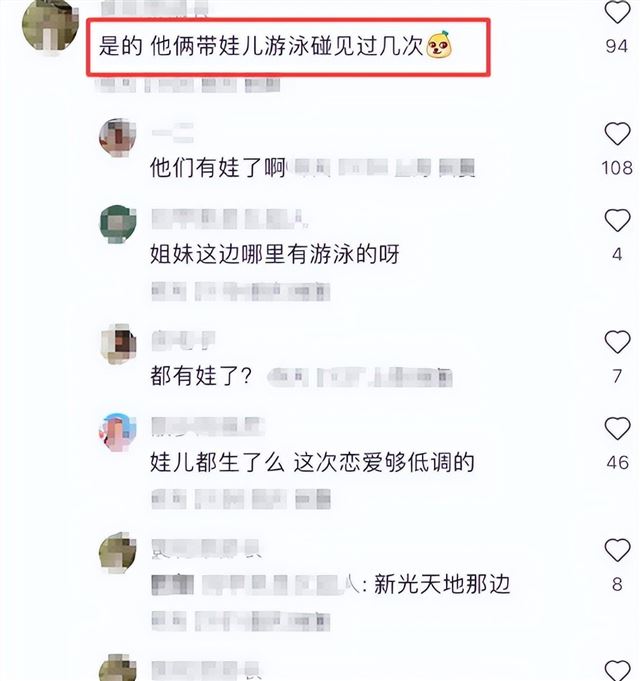Open blue avatar beside '娃儿都生了么' comment
The image size is (640, 681).
(x=118, y=432)
